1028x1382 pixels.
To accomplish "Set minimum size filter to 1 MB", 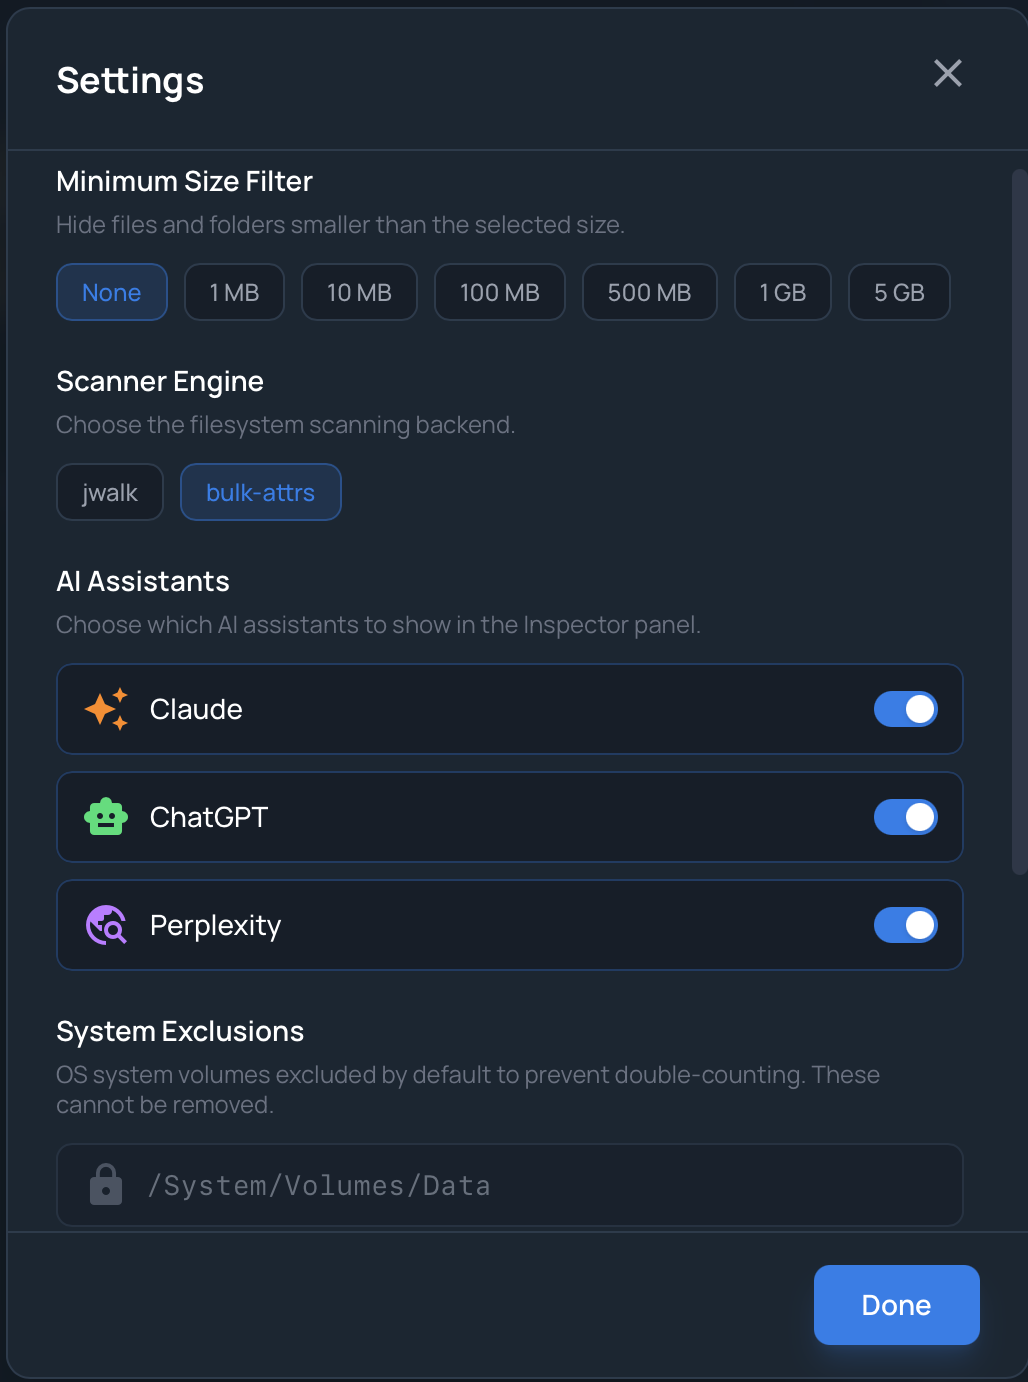I will pyautogui.click(x=234, y=292).
